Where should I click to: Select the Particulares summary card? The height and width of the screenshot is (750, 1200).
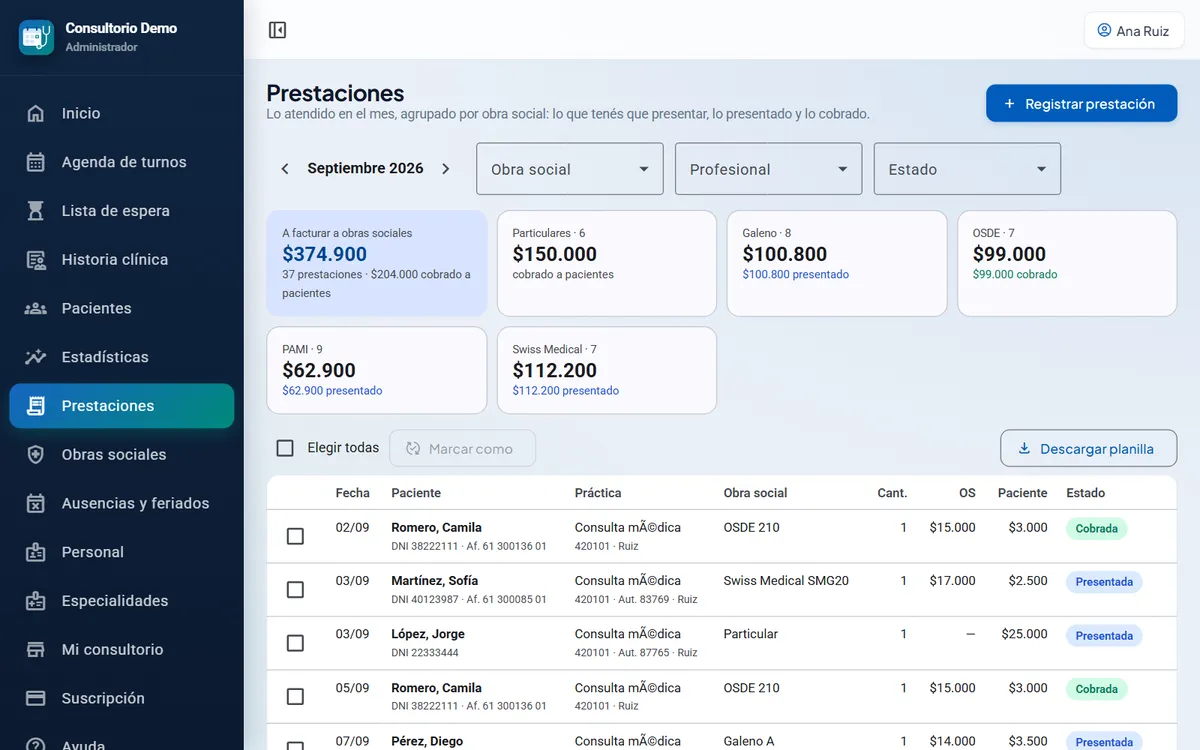point(607,264)
